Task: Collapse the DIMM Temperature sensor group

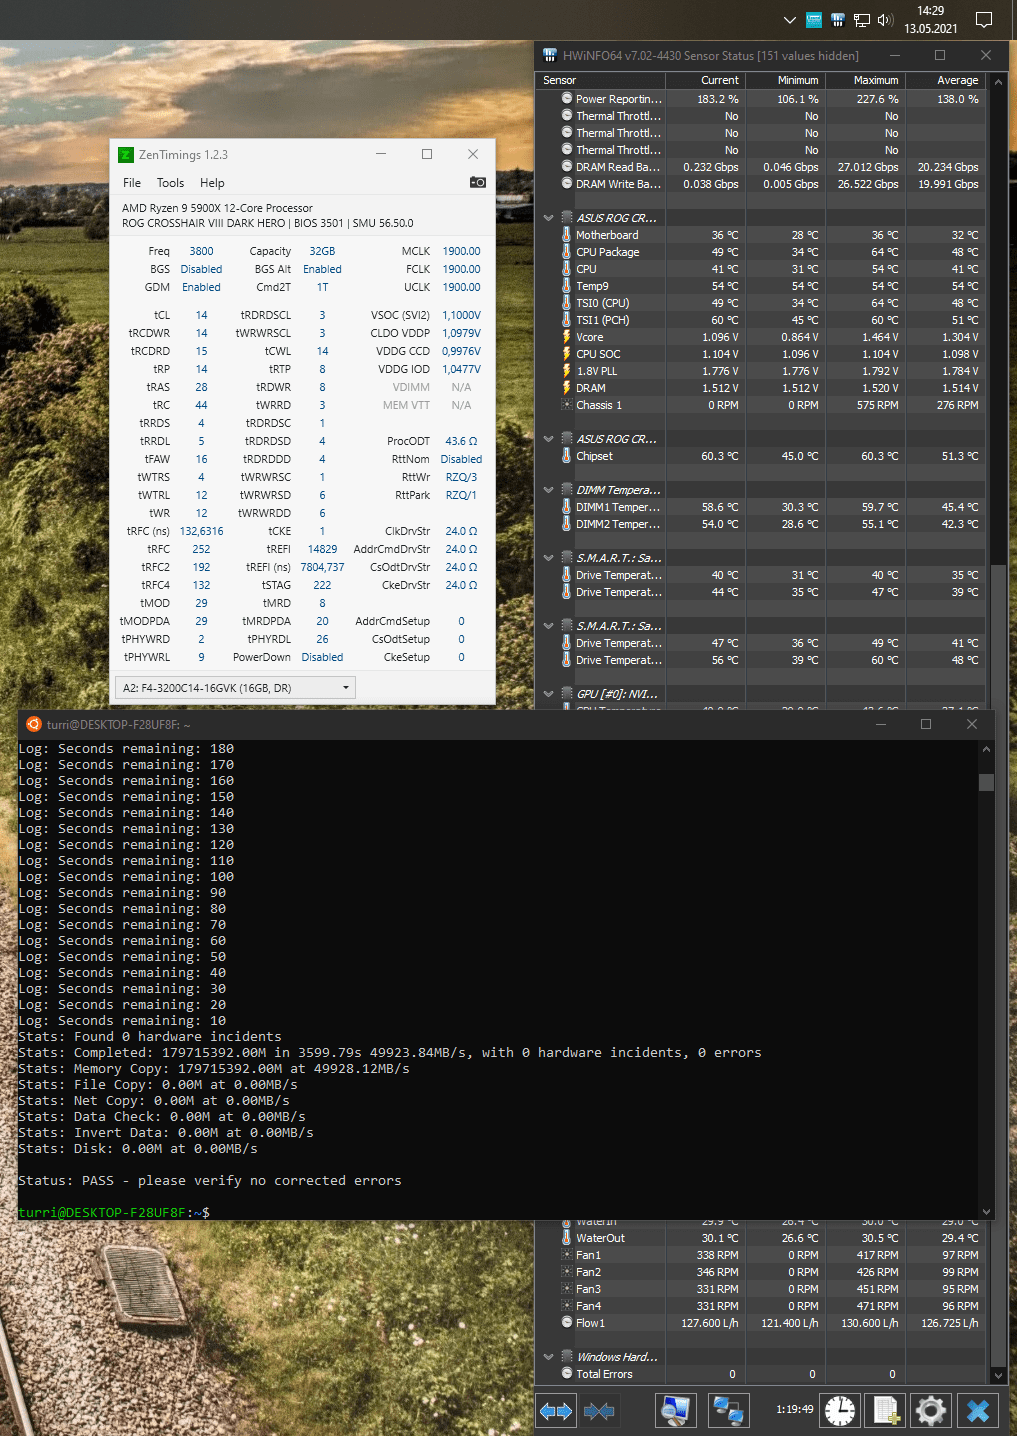Action: click(x=548, y=490)
